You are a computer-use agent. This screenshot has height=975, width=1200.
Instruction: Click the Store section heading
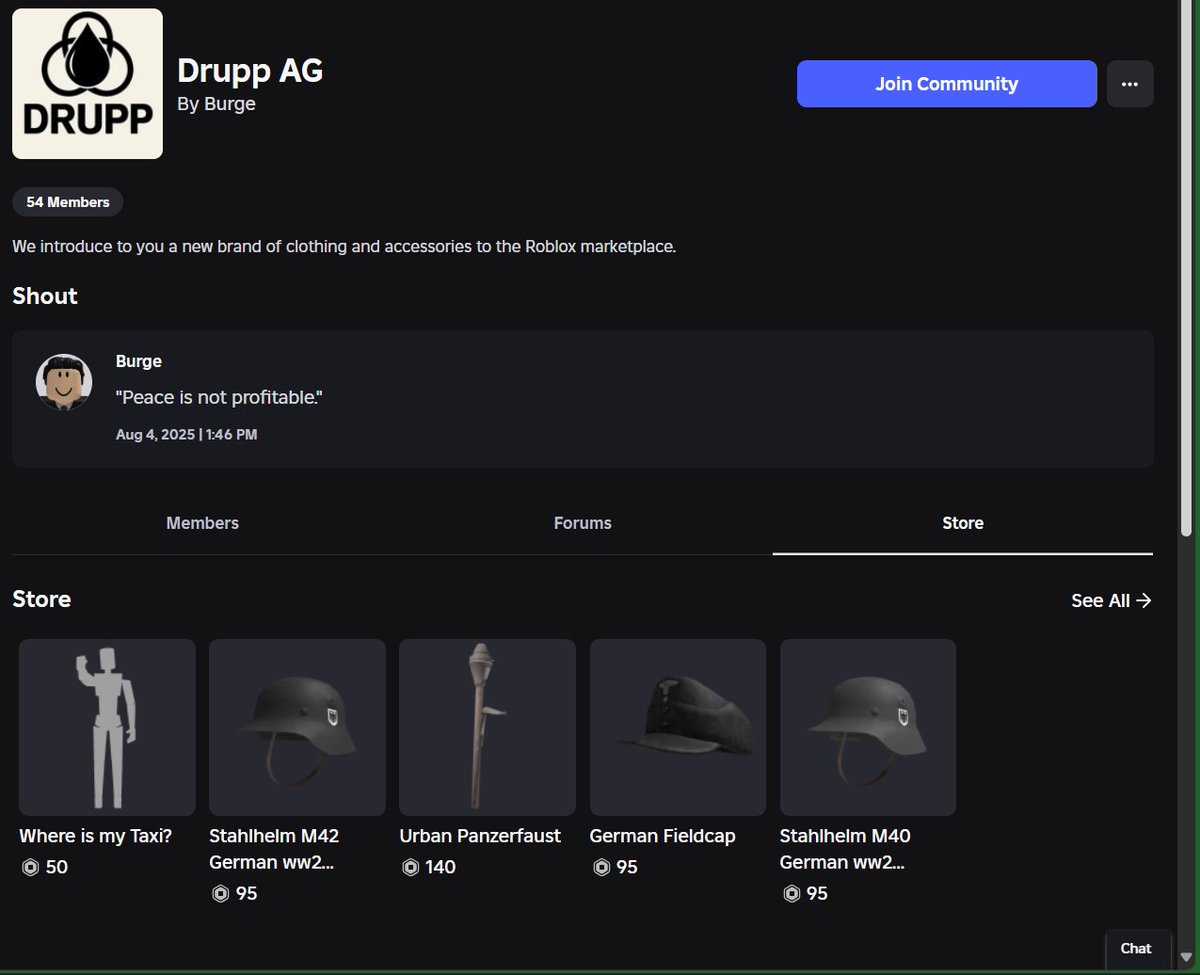(42, 599)
